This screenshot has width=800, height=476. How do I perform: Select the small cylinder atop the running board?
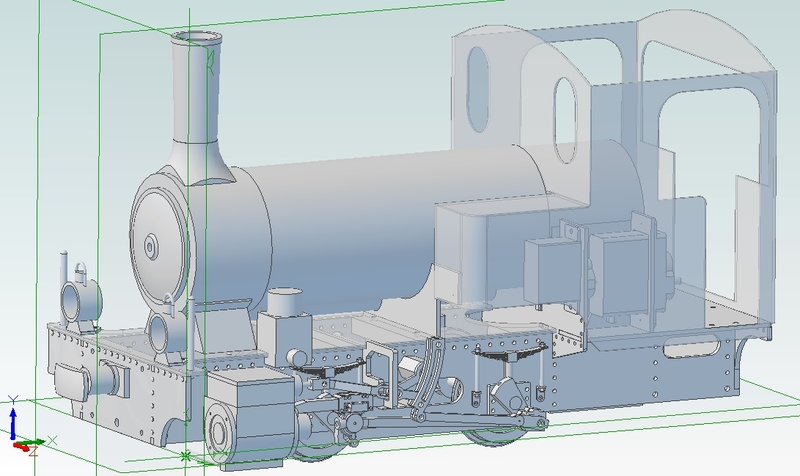(x=286, y=302)
